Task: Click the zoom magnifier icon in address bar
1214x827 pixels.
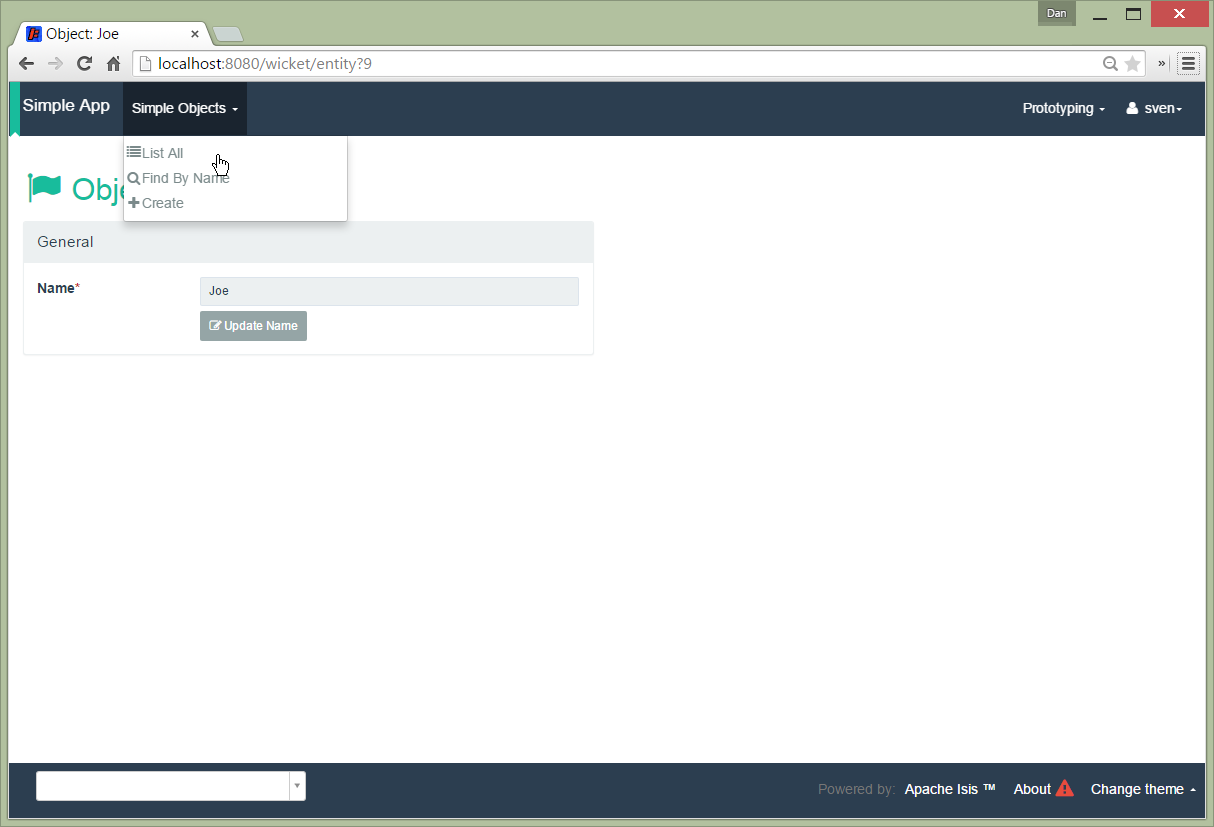Action: 1110,63
